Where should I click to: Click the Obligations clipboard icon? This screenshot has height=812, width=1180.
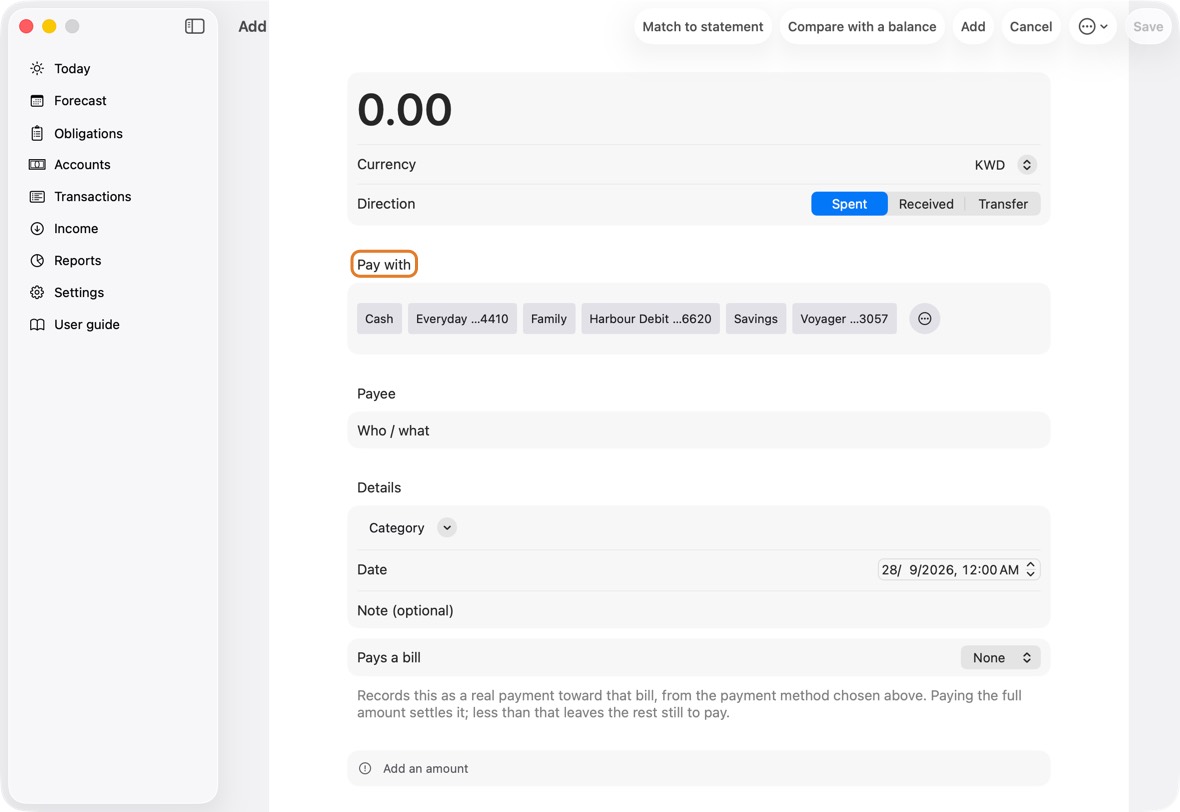[37, 133]
